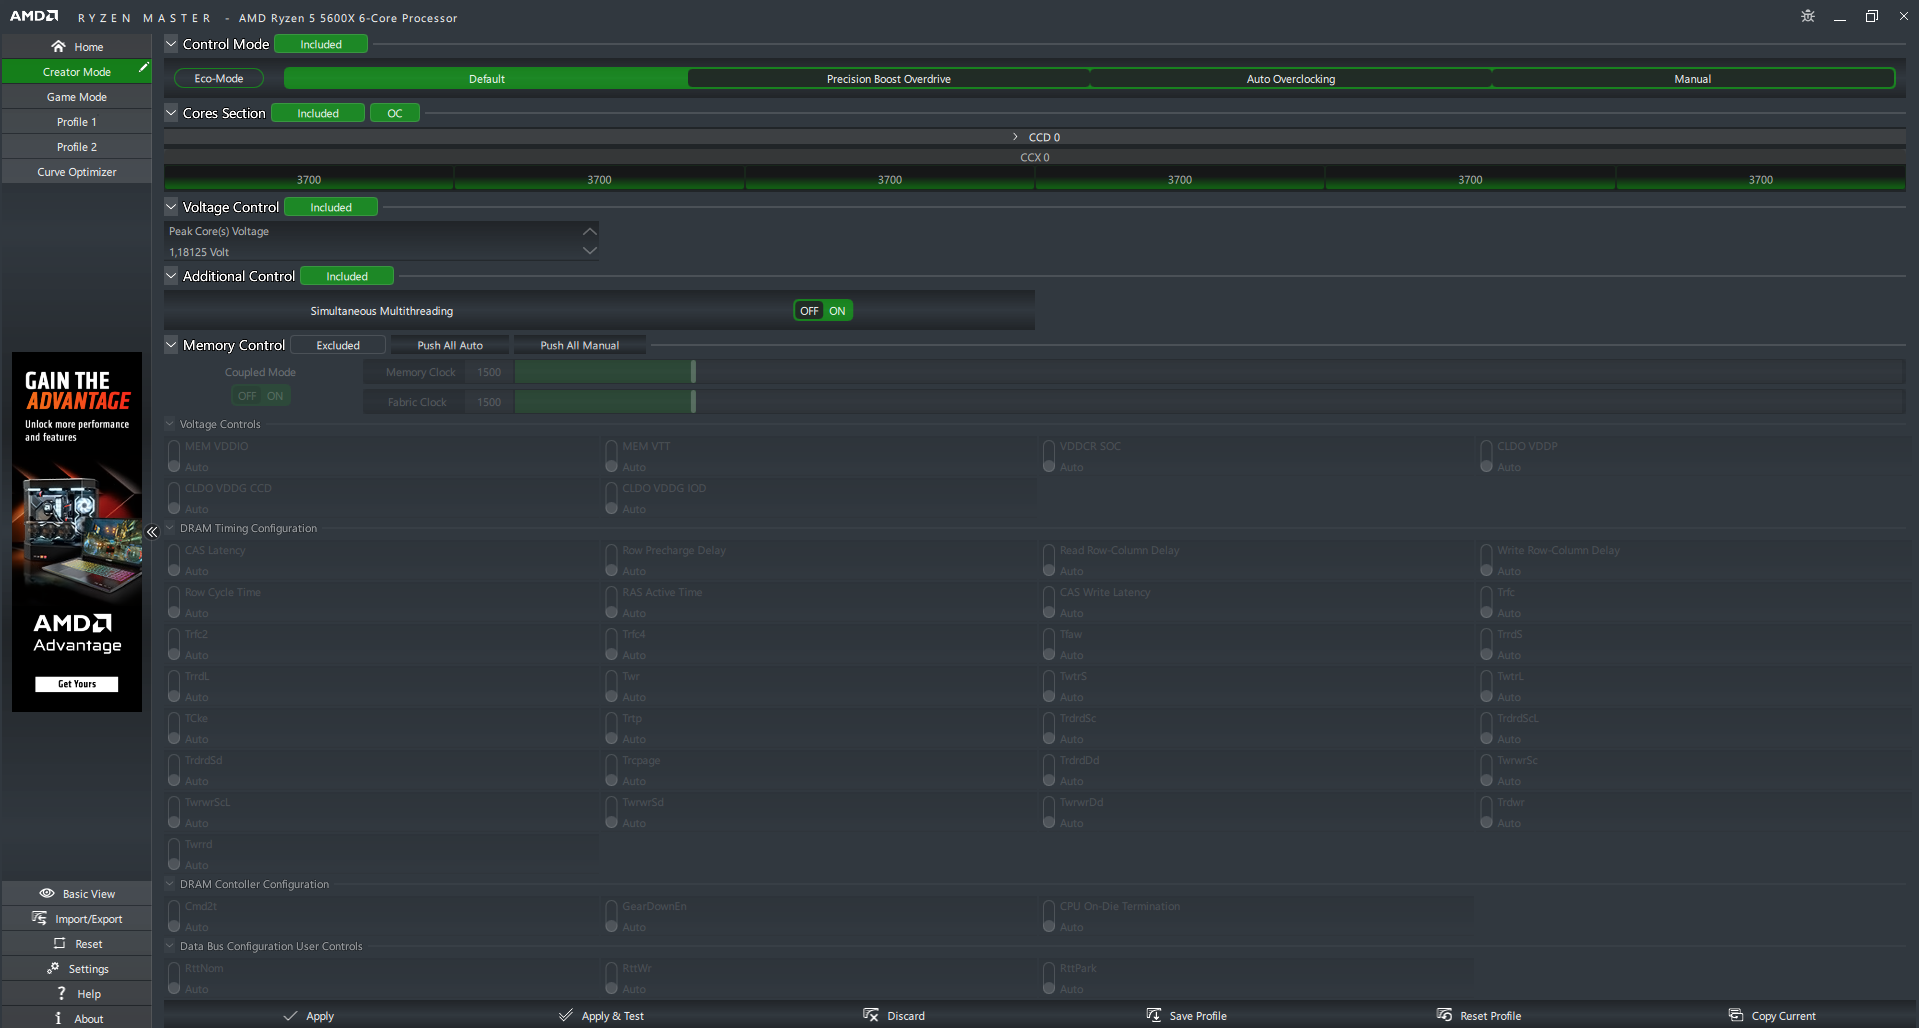Click the last core 3700 speed bar
Image resolution: width=1919 pixels, height=1028 pixels.
(x=1761, y=180)
